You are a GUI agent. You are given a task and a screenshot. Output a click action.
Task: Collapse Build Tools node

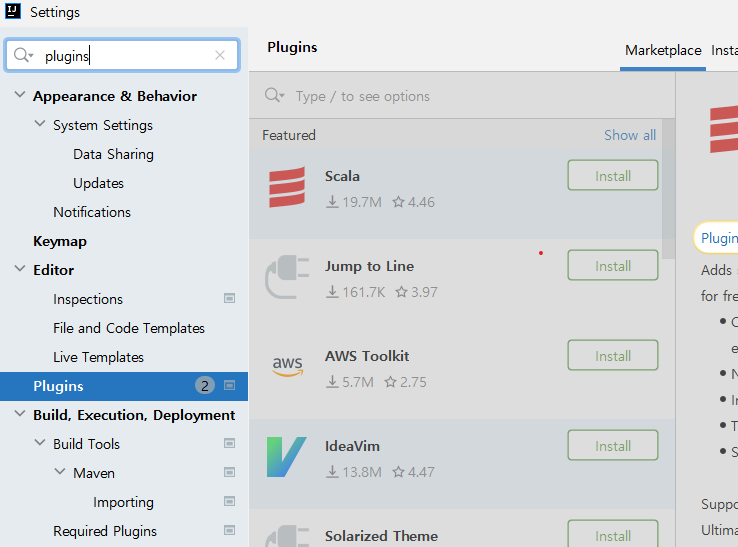click(40, 443)
